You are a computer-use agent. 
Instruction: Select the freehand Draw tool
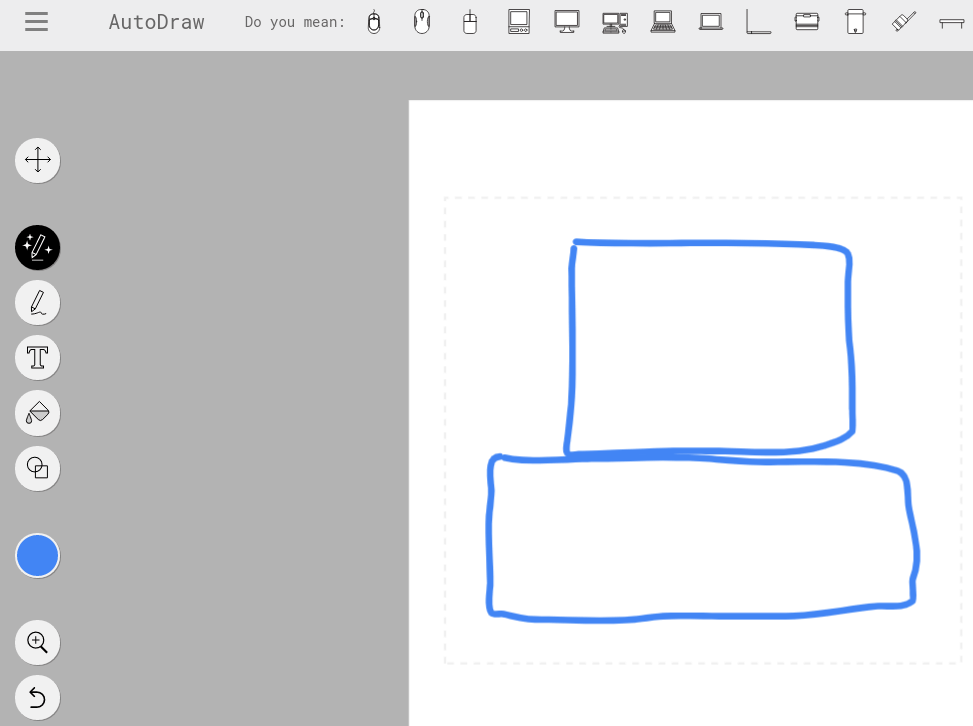pyautogui.click(x=38, y=303)
